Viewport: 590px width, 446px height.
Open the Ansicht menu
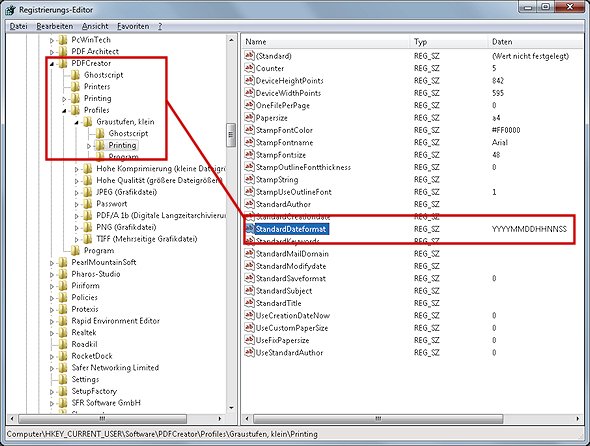point(95,26)
